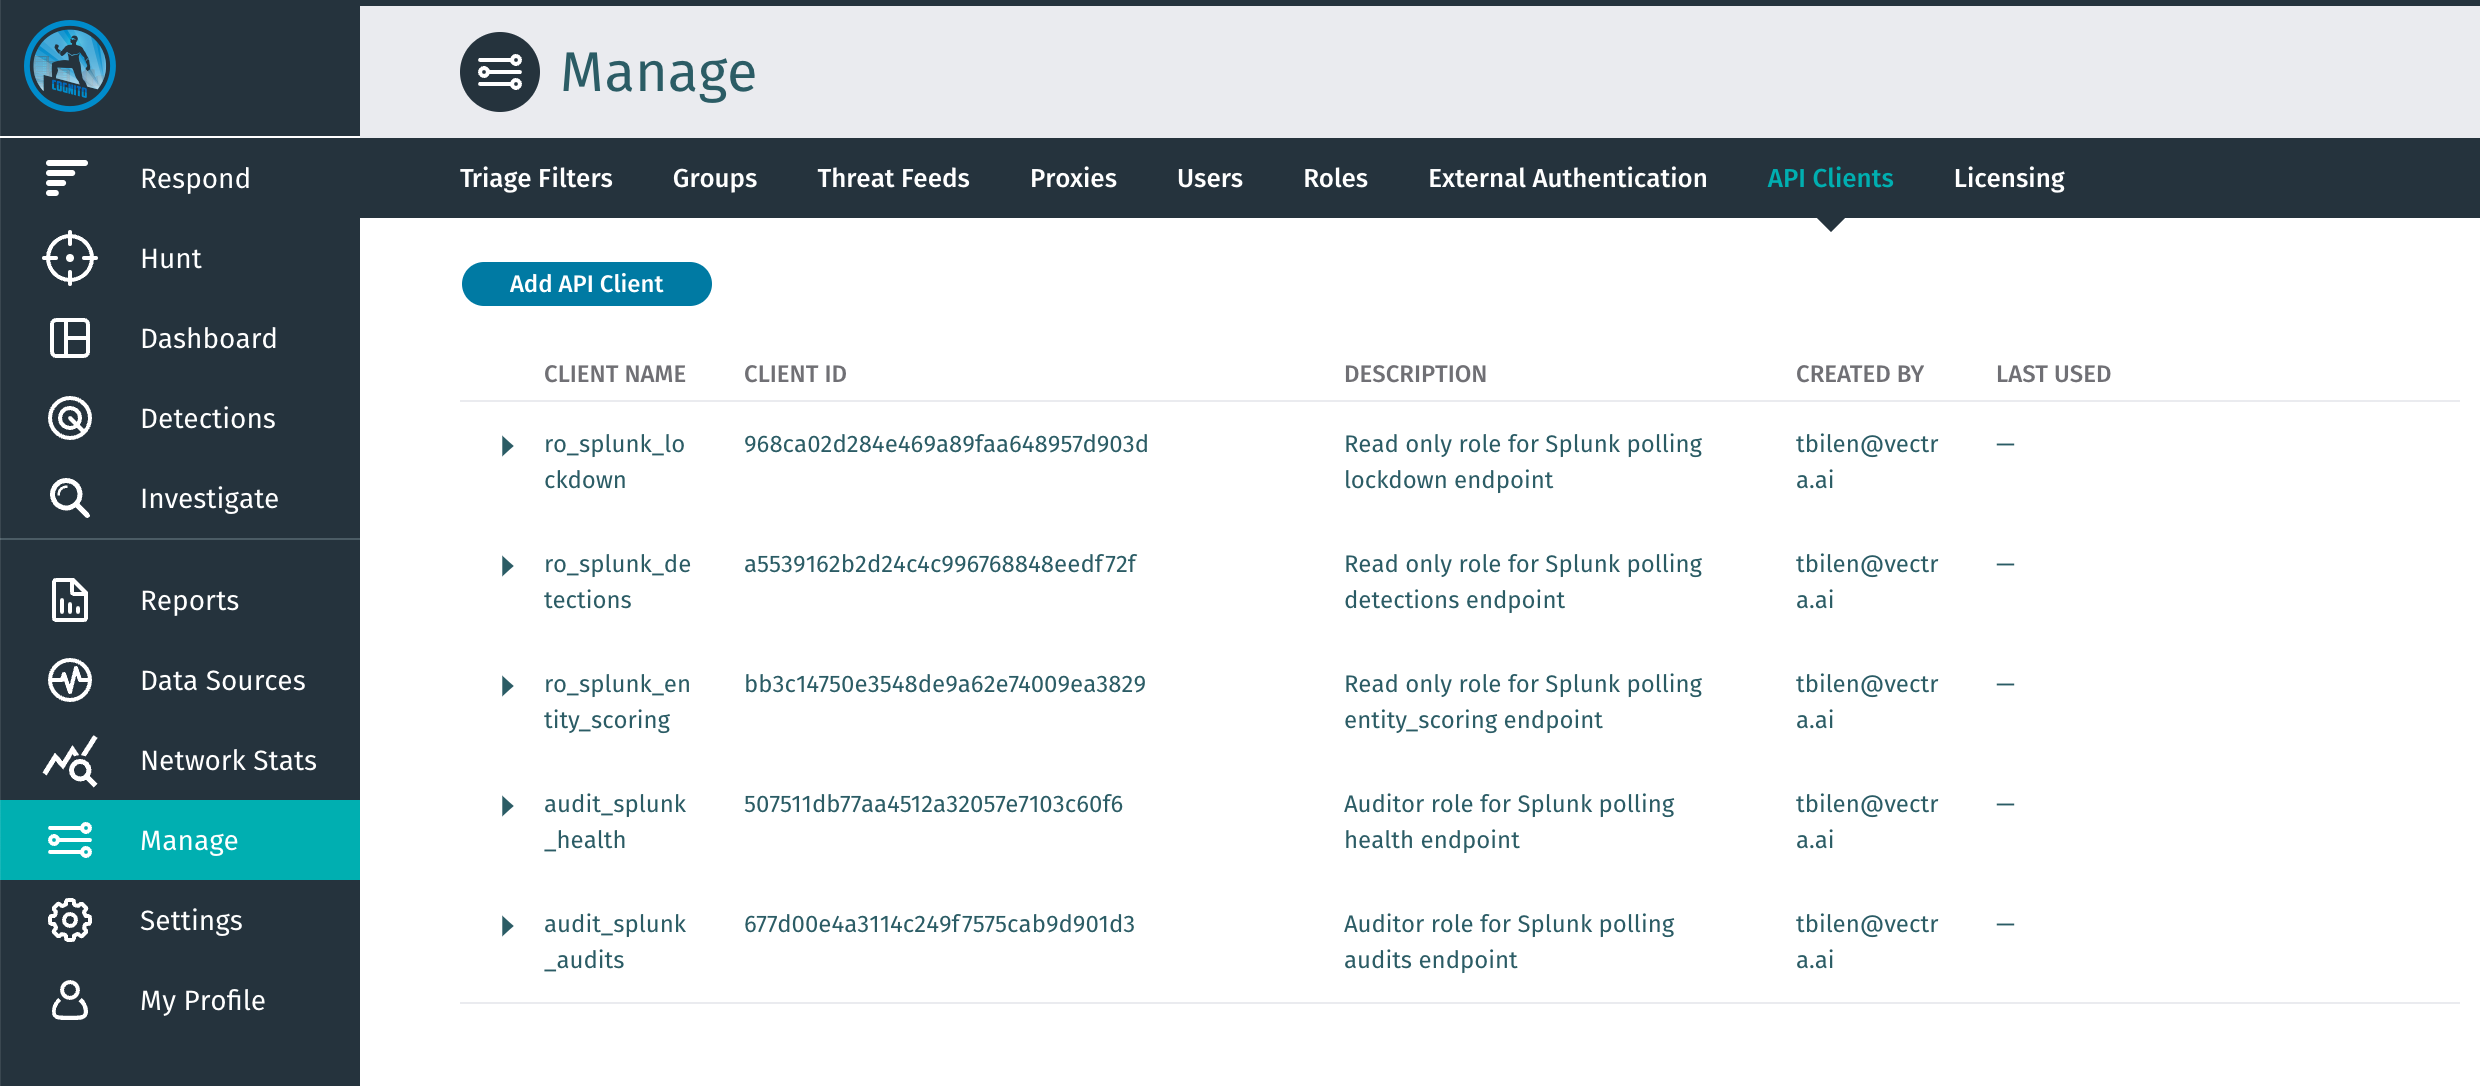Open Settings with the gear icon
The image size is (2480, 1086).
click(69, 920)
